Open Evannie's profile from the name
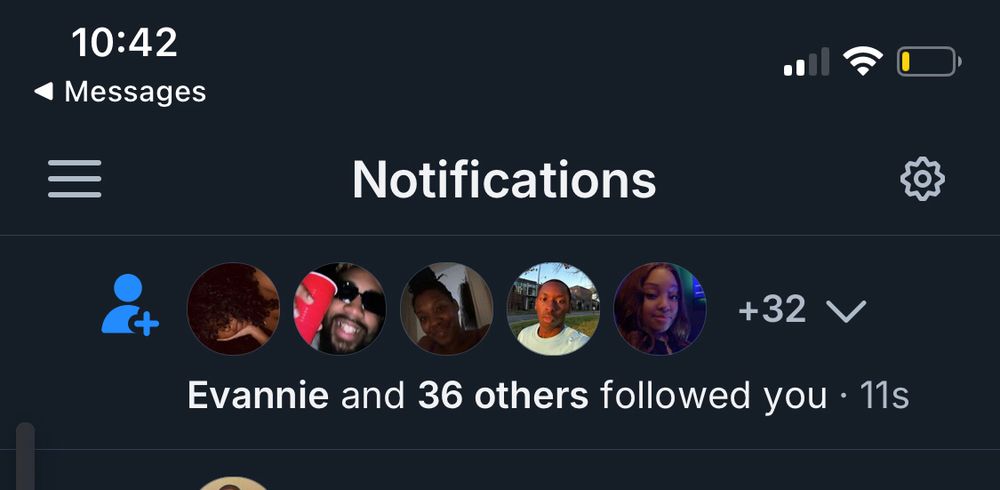Viewport: 1000px width, 490px height. click(258, 396)
